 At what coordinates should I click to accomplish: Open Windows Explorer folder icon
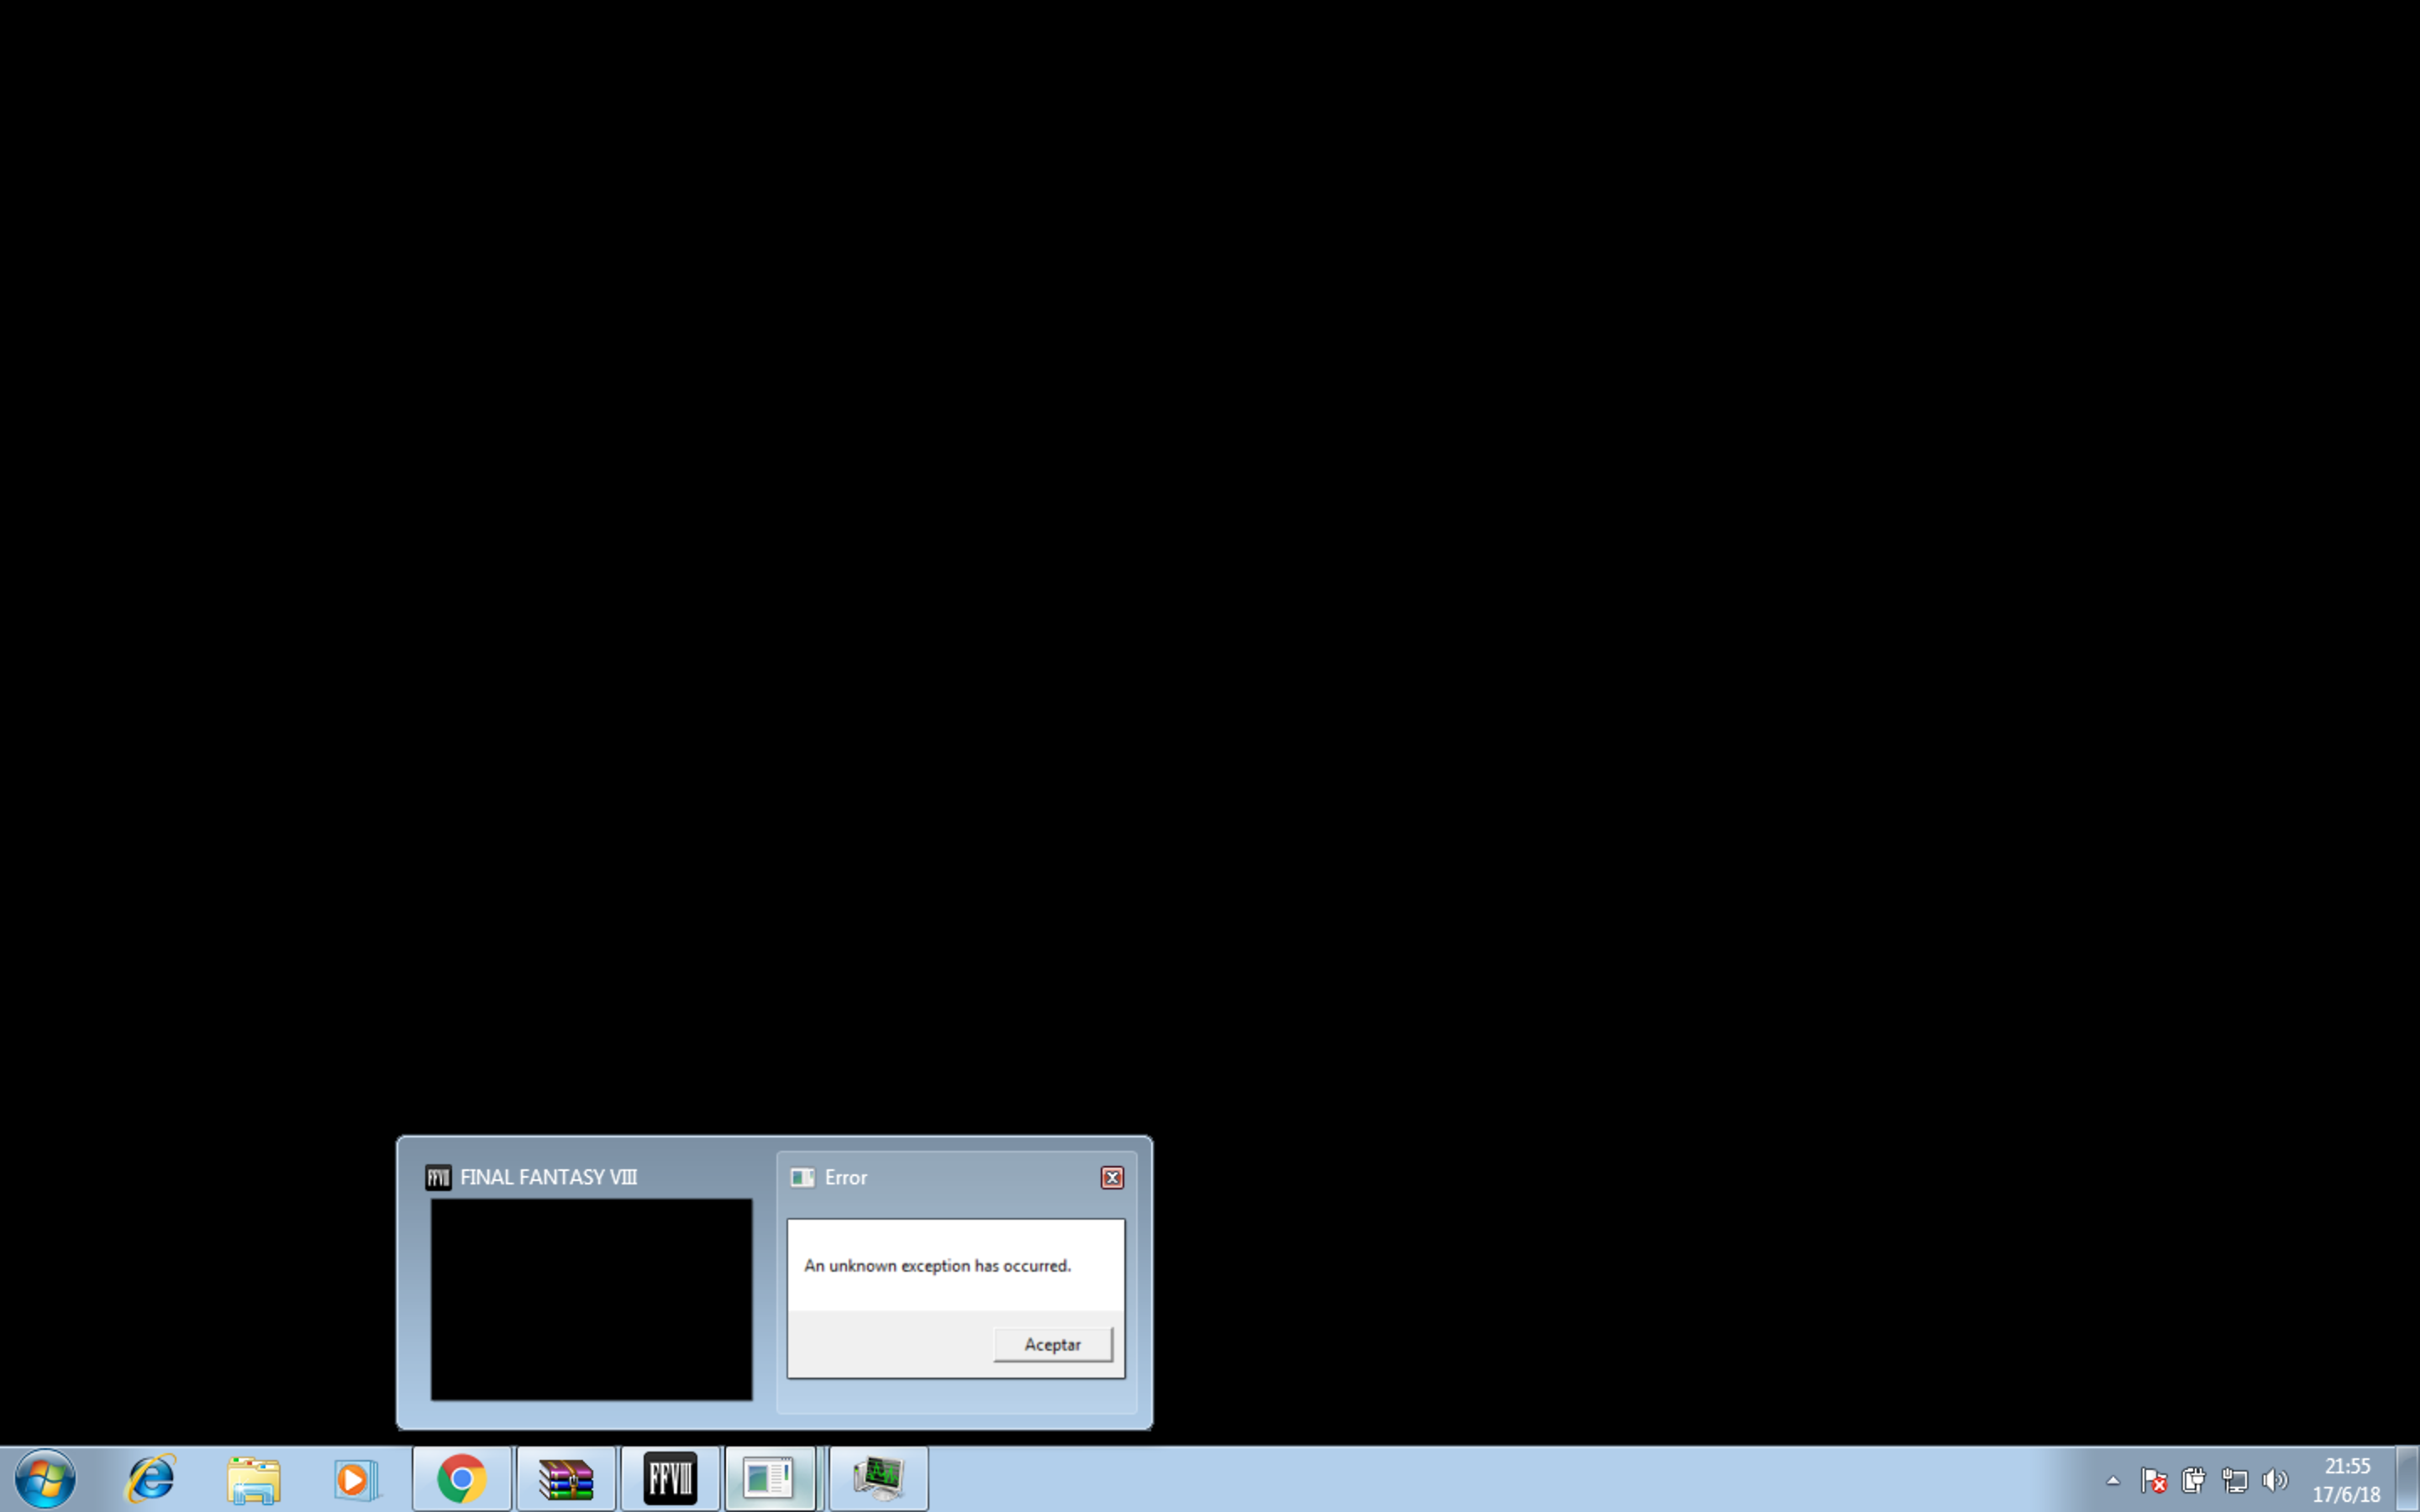[254, 1479]
